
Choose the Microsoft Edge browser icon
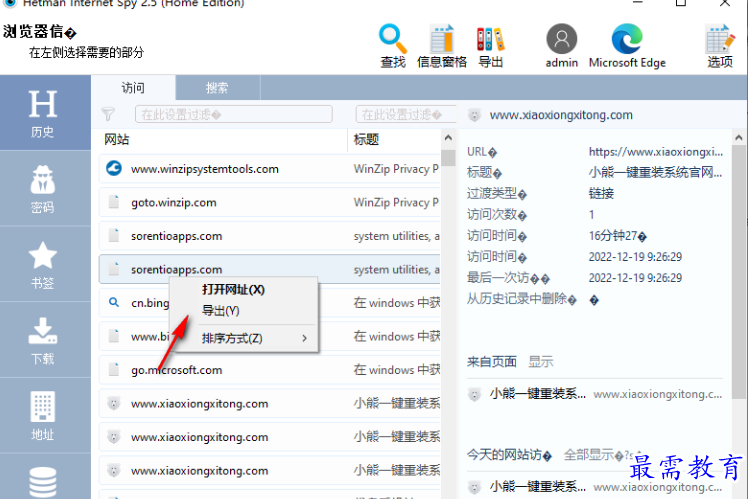click(627, 39)
